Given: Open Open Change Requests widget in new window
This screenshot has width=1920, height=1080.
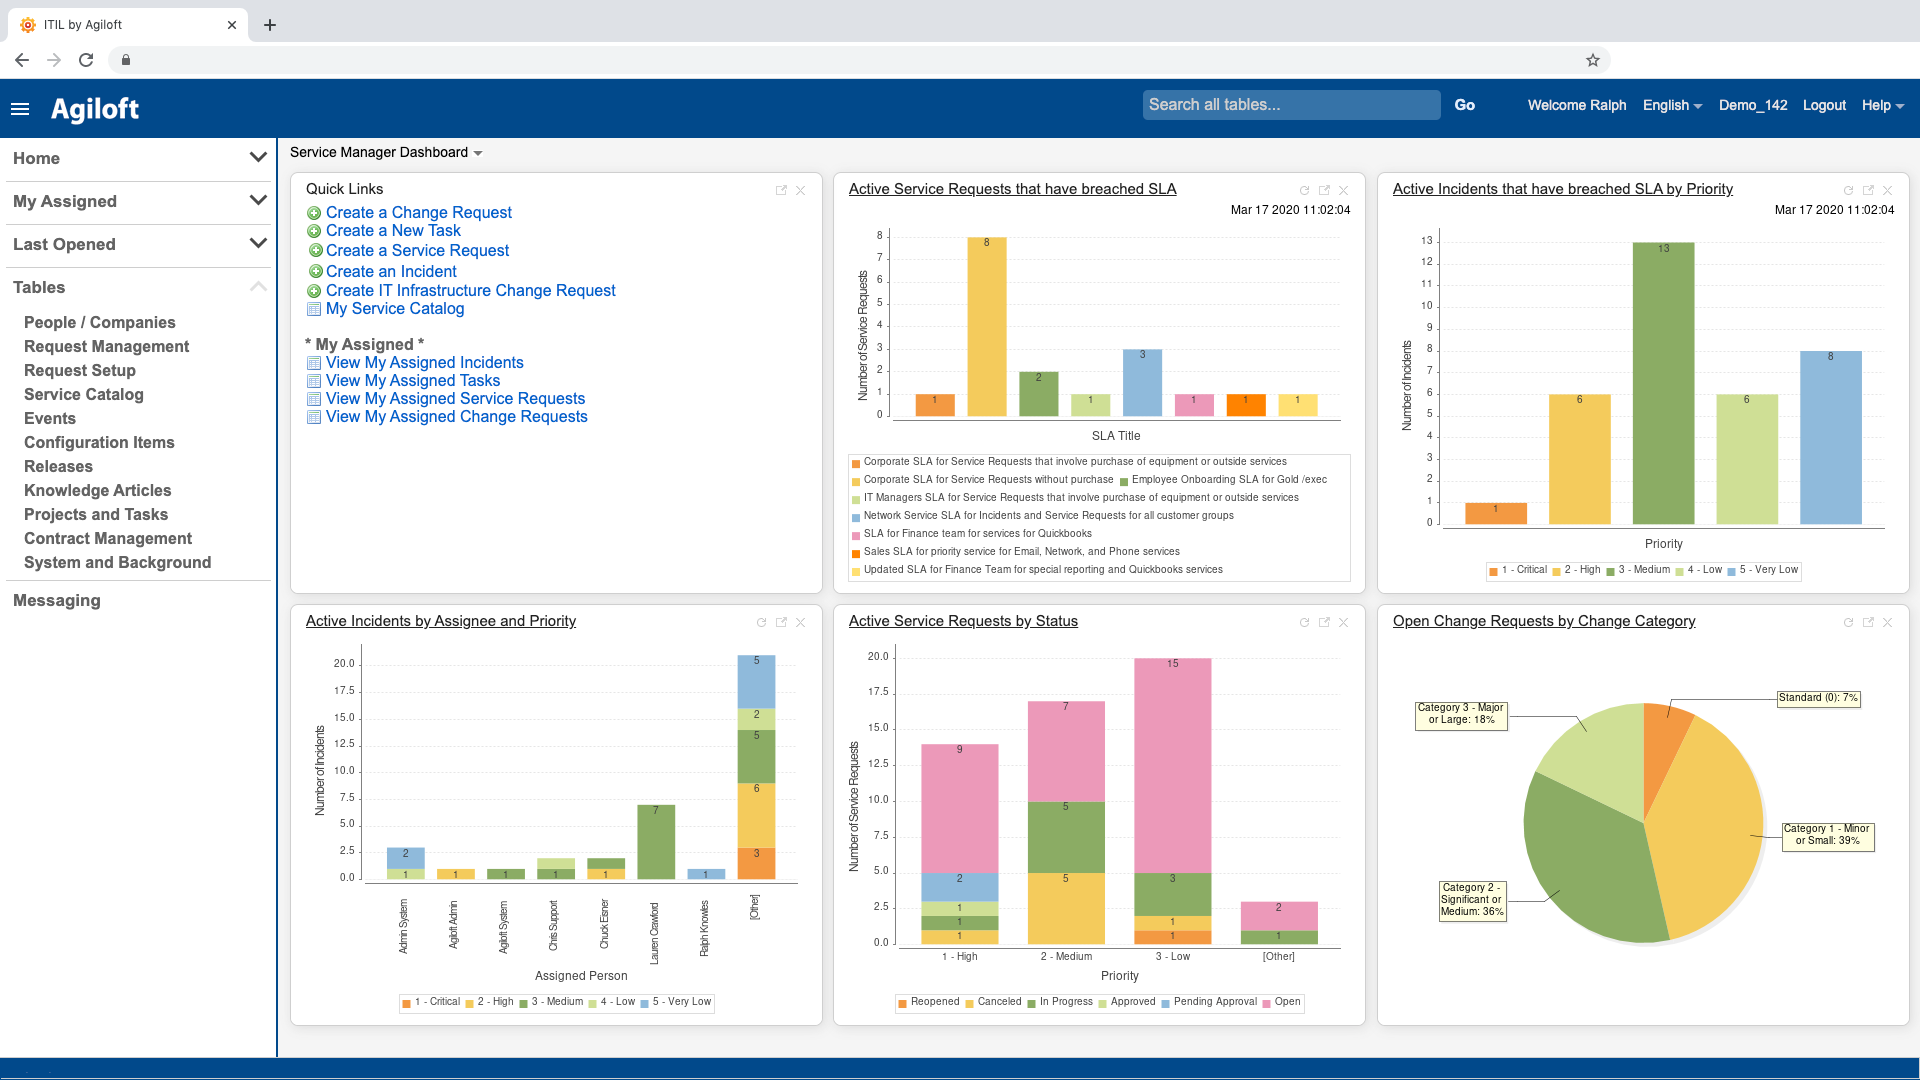Looking at the screenshot, I should [1868, 622].
